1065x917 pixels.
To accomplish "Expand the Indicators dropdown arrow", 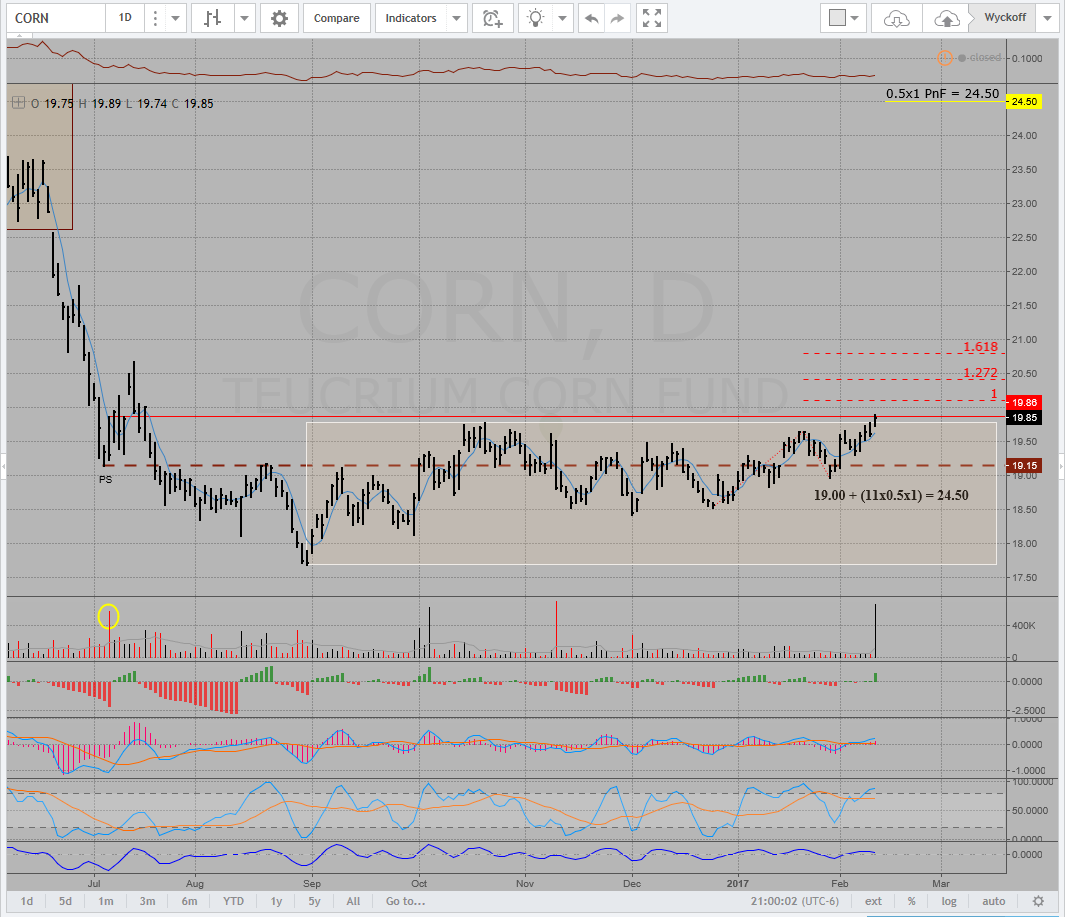I will point(456,18).
